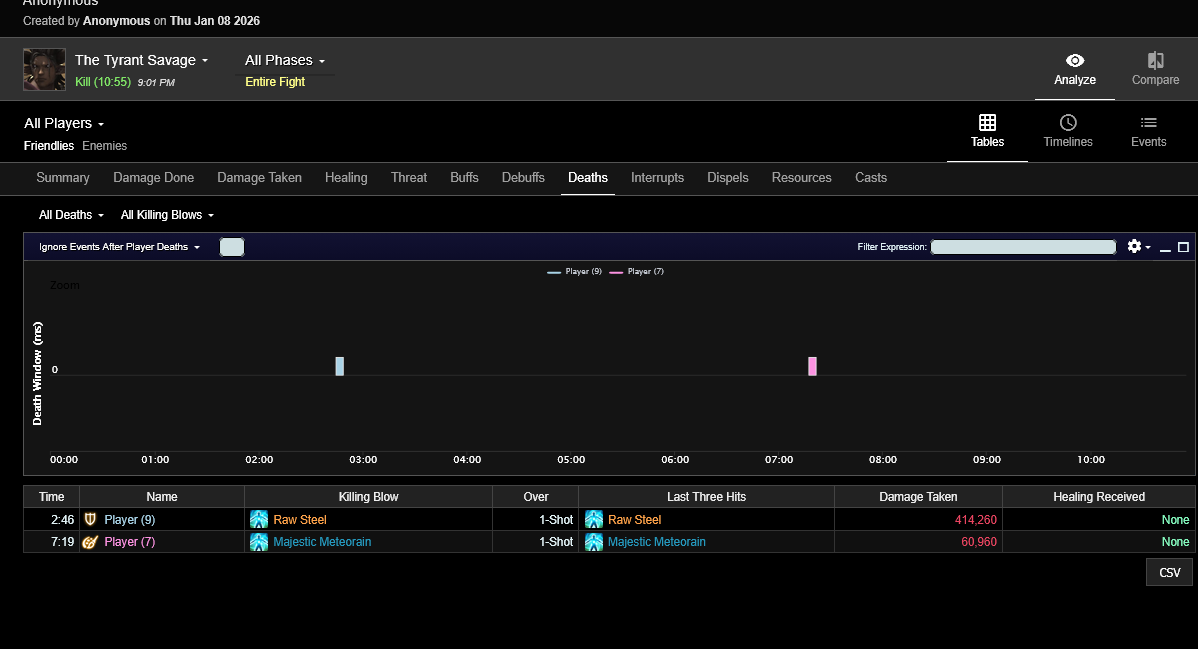
Task: Sort by Over column header
Action: [536, 497]
